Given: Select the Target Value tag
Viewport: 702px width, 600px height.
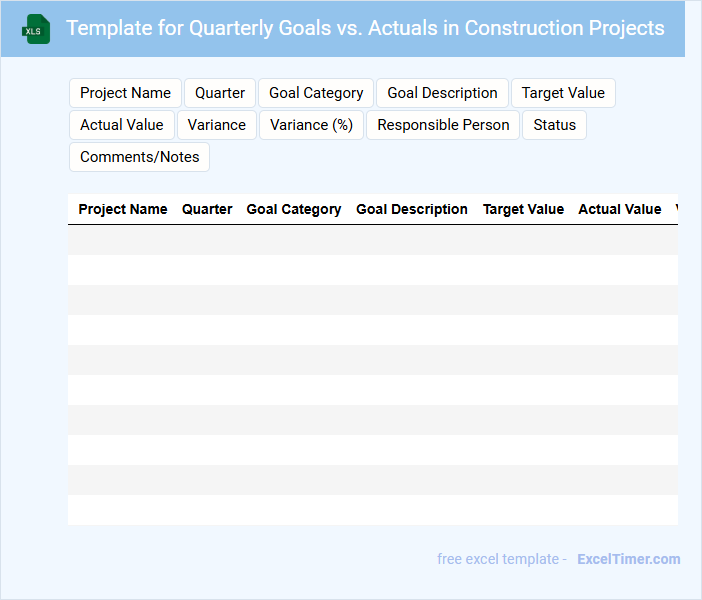Looking at the screenshot, I should click(x=563, y=93).
